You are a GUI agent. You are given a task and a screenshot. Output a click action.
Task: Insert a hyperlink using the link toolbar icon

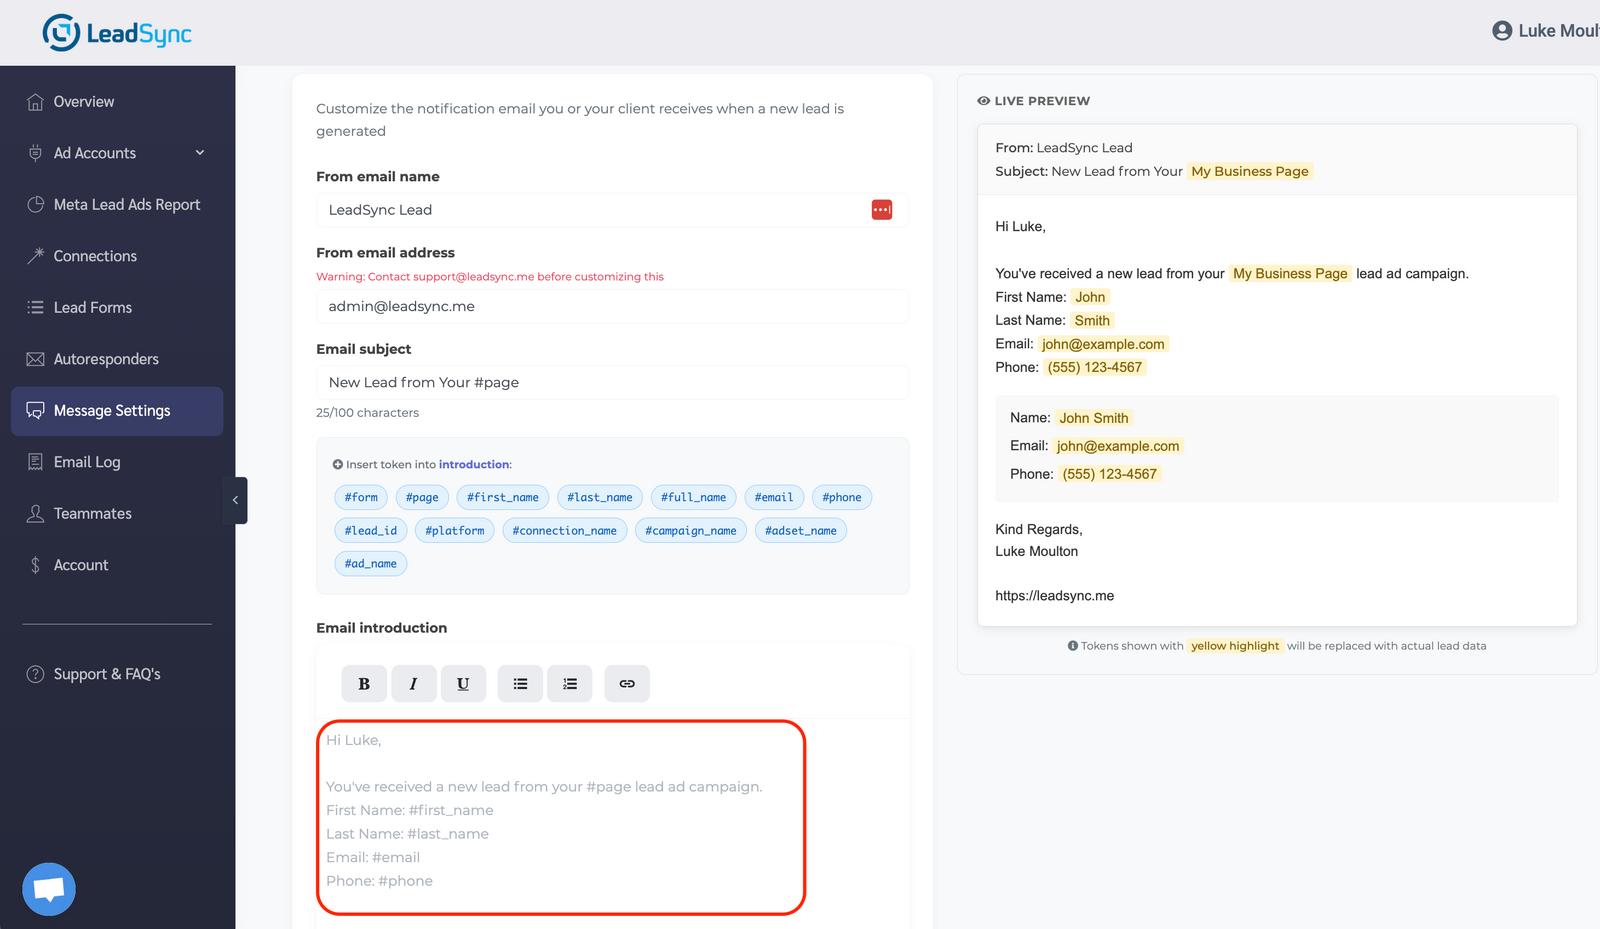[x=627, y=683]
